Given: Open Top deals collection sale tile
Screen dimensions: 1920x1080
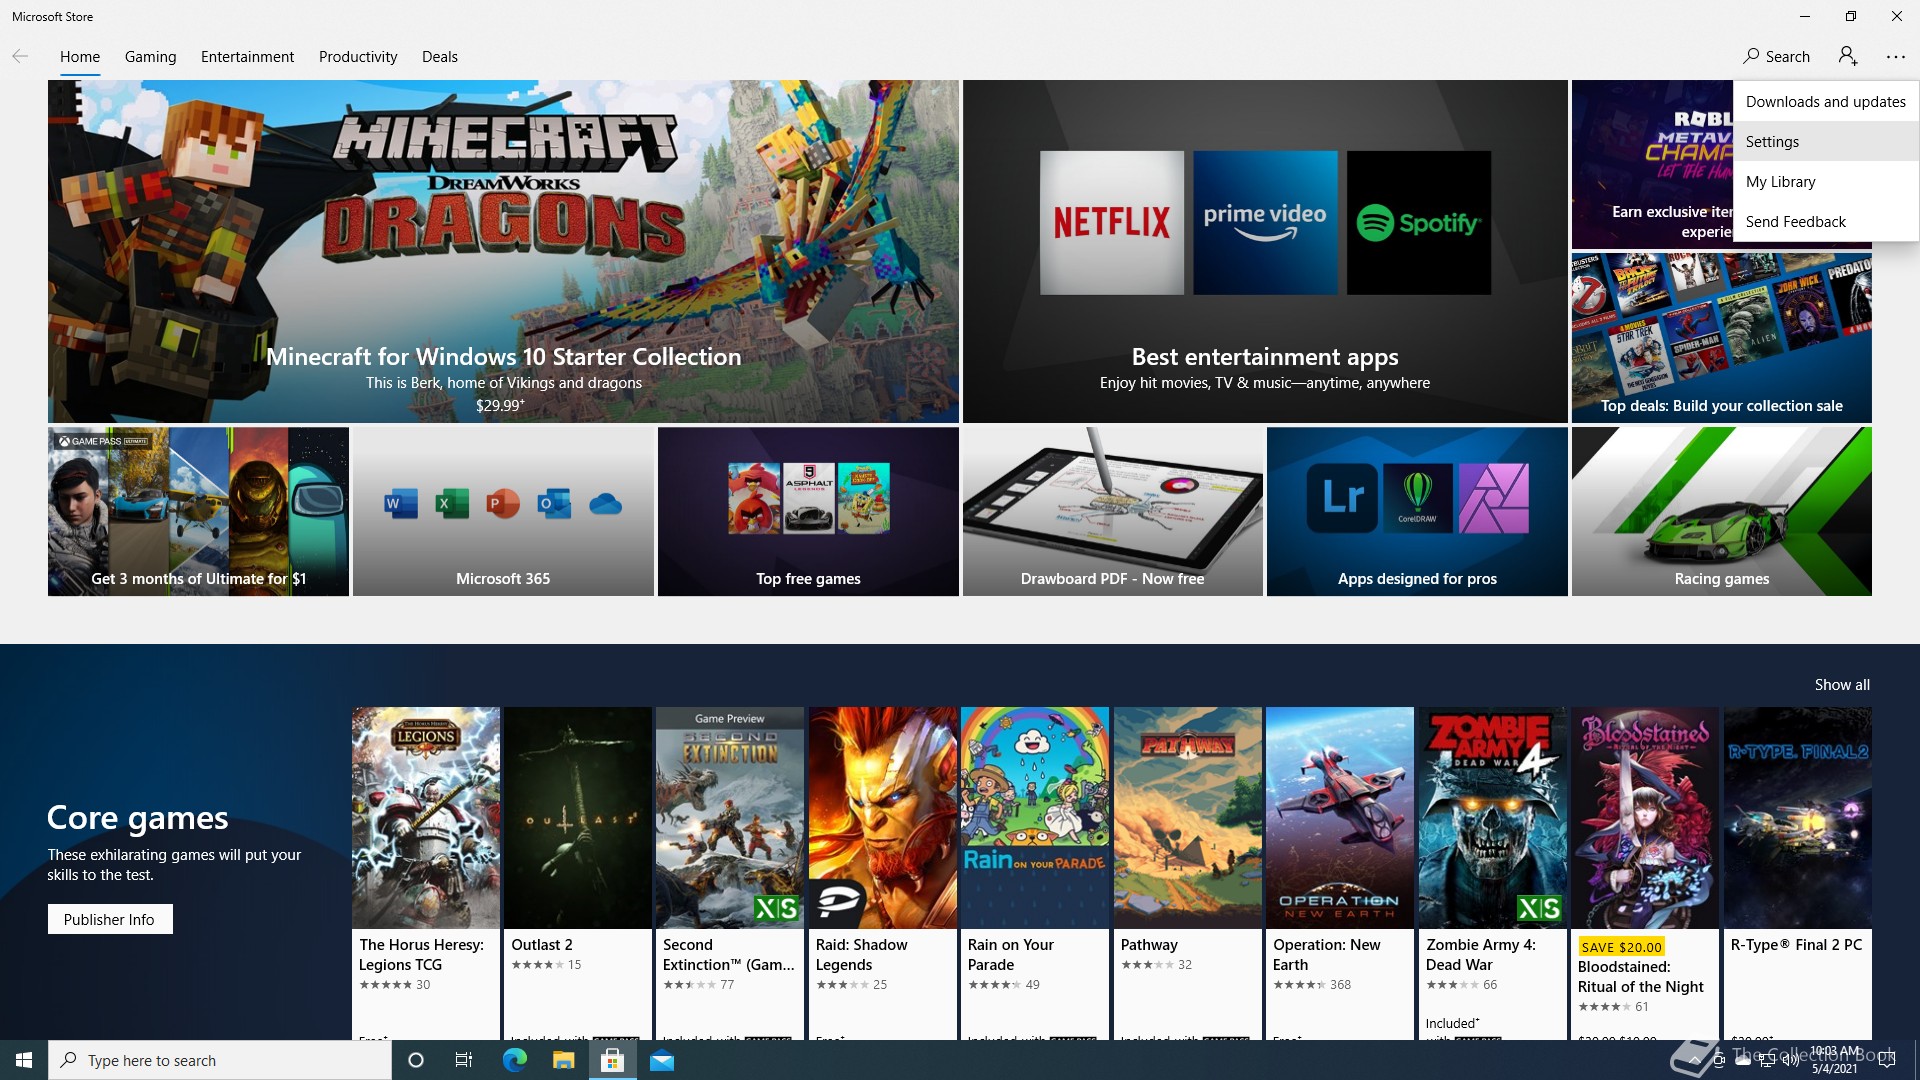Looking at the screenshot, I should [1721, 338].
